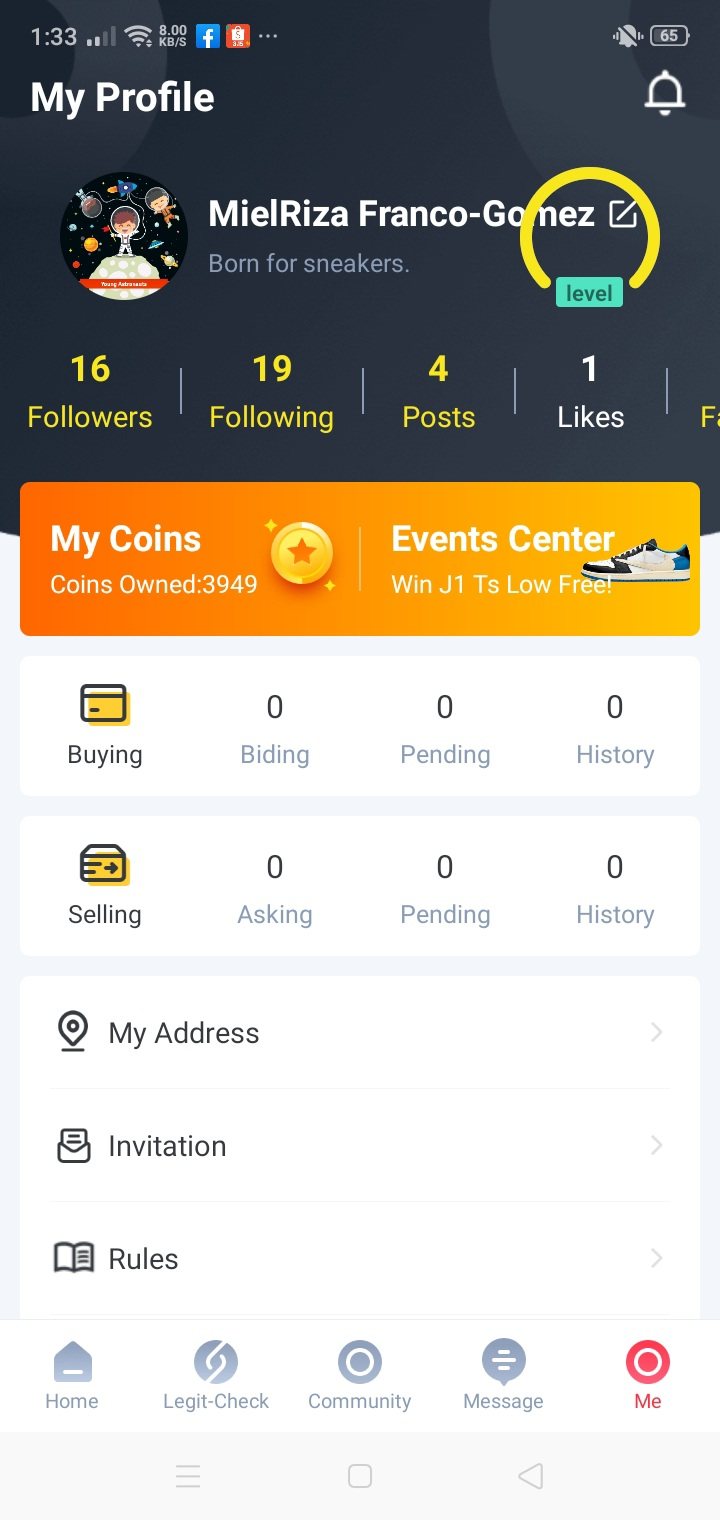Tap the edit profile pencil icon
720x1520 pixels.
(x=623, y=214)
